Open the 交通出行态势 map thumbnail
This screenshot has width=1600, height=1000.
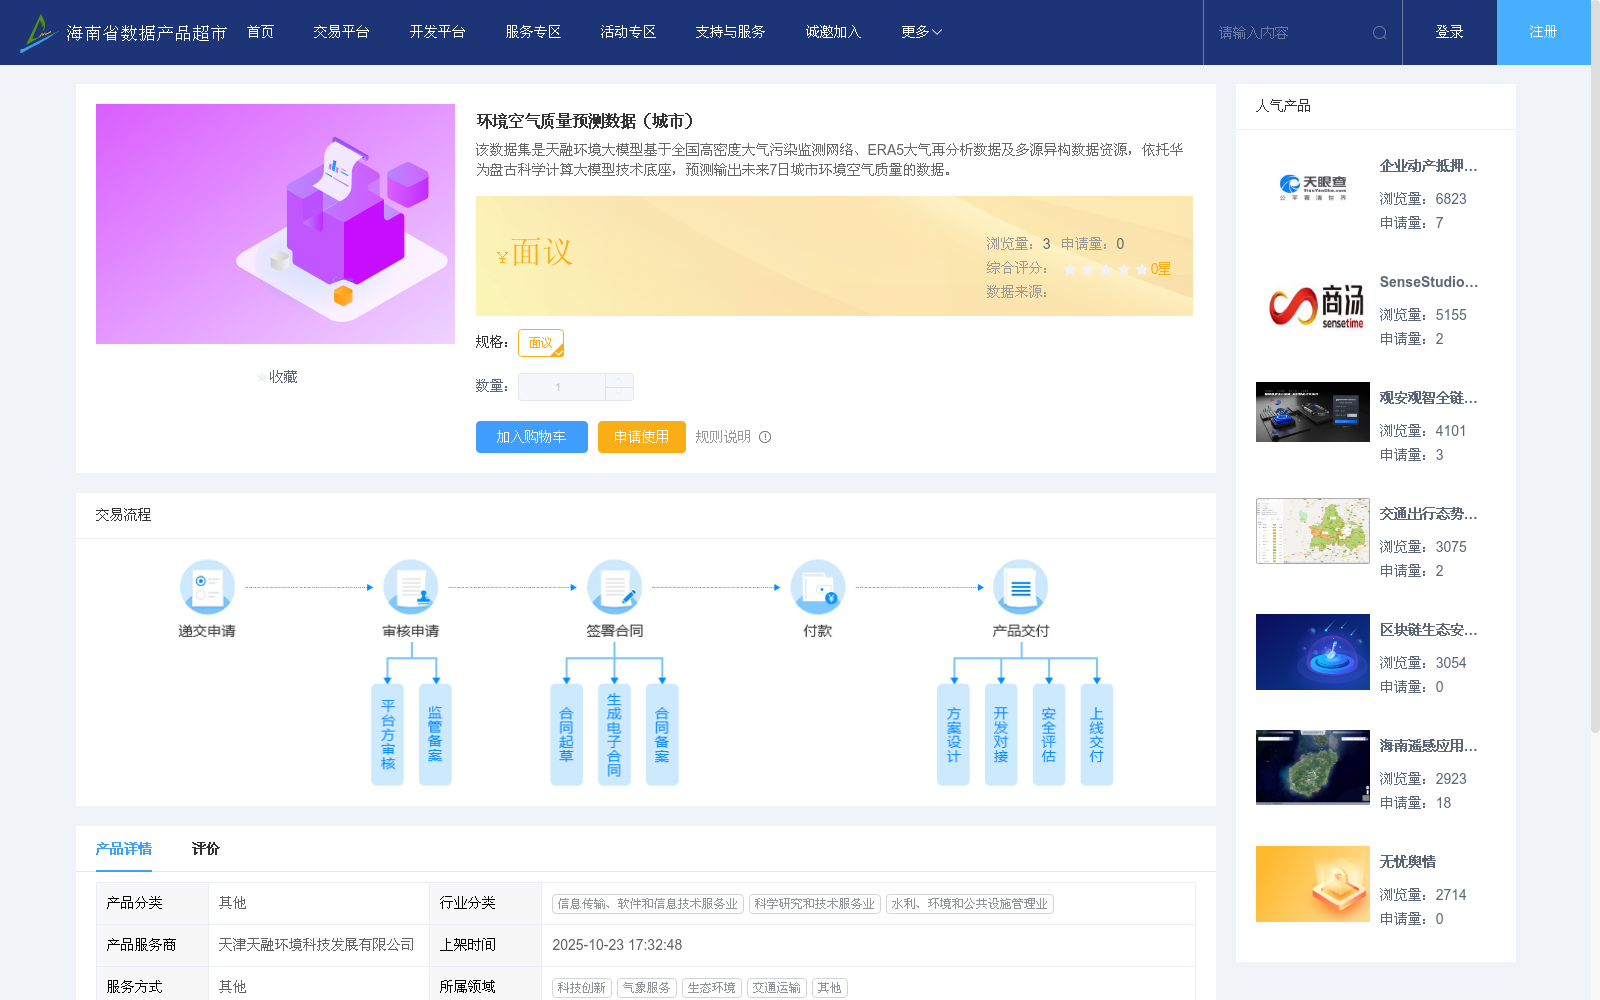[x=1313, y=531]
